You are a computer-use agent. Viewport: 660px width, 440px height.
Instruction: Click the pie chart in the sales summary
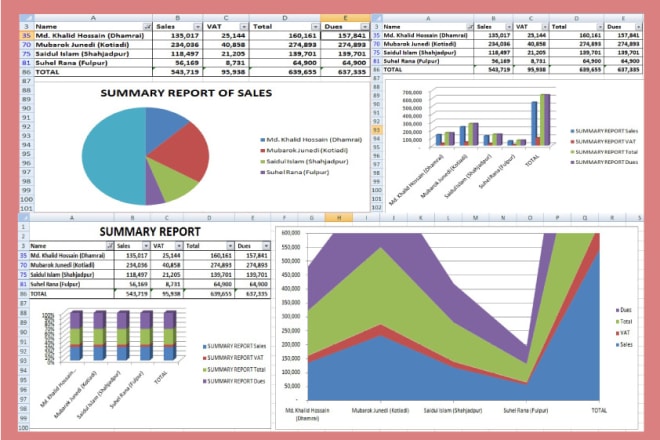(145, 156)
